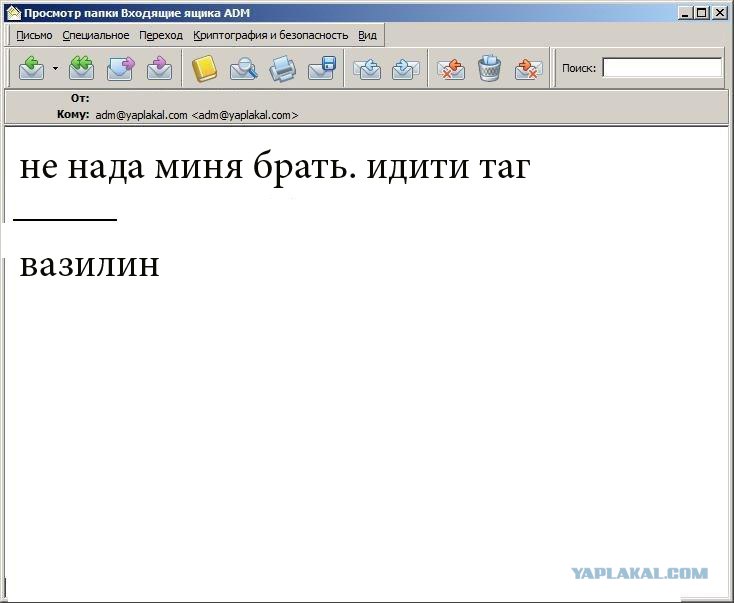Go to the previous message envelope icon

pyautogui.click(x=367, y=68)
